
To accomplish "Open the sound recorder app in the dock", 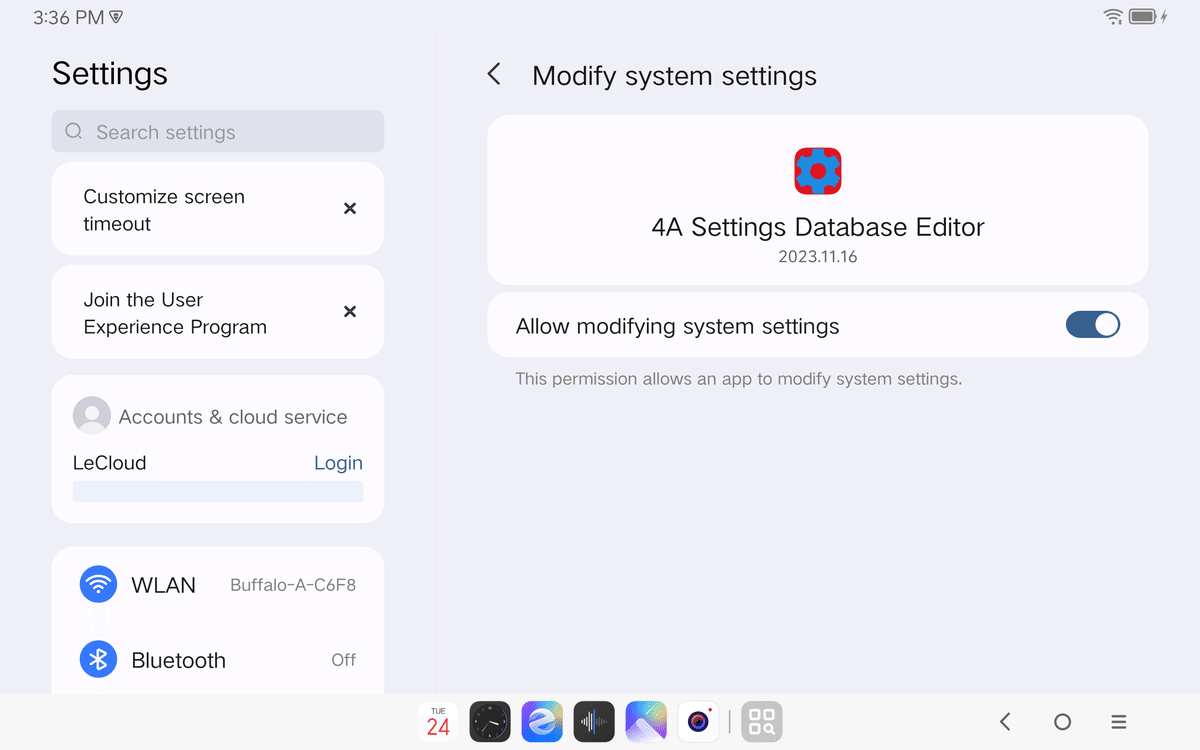I will [594, 721].
